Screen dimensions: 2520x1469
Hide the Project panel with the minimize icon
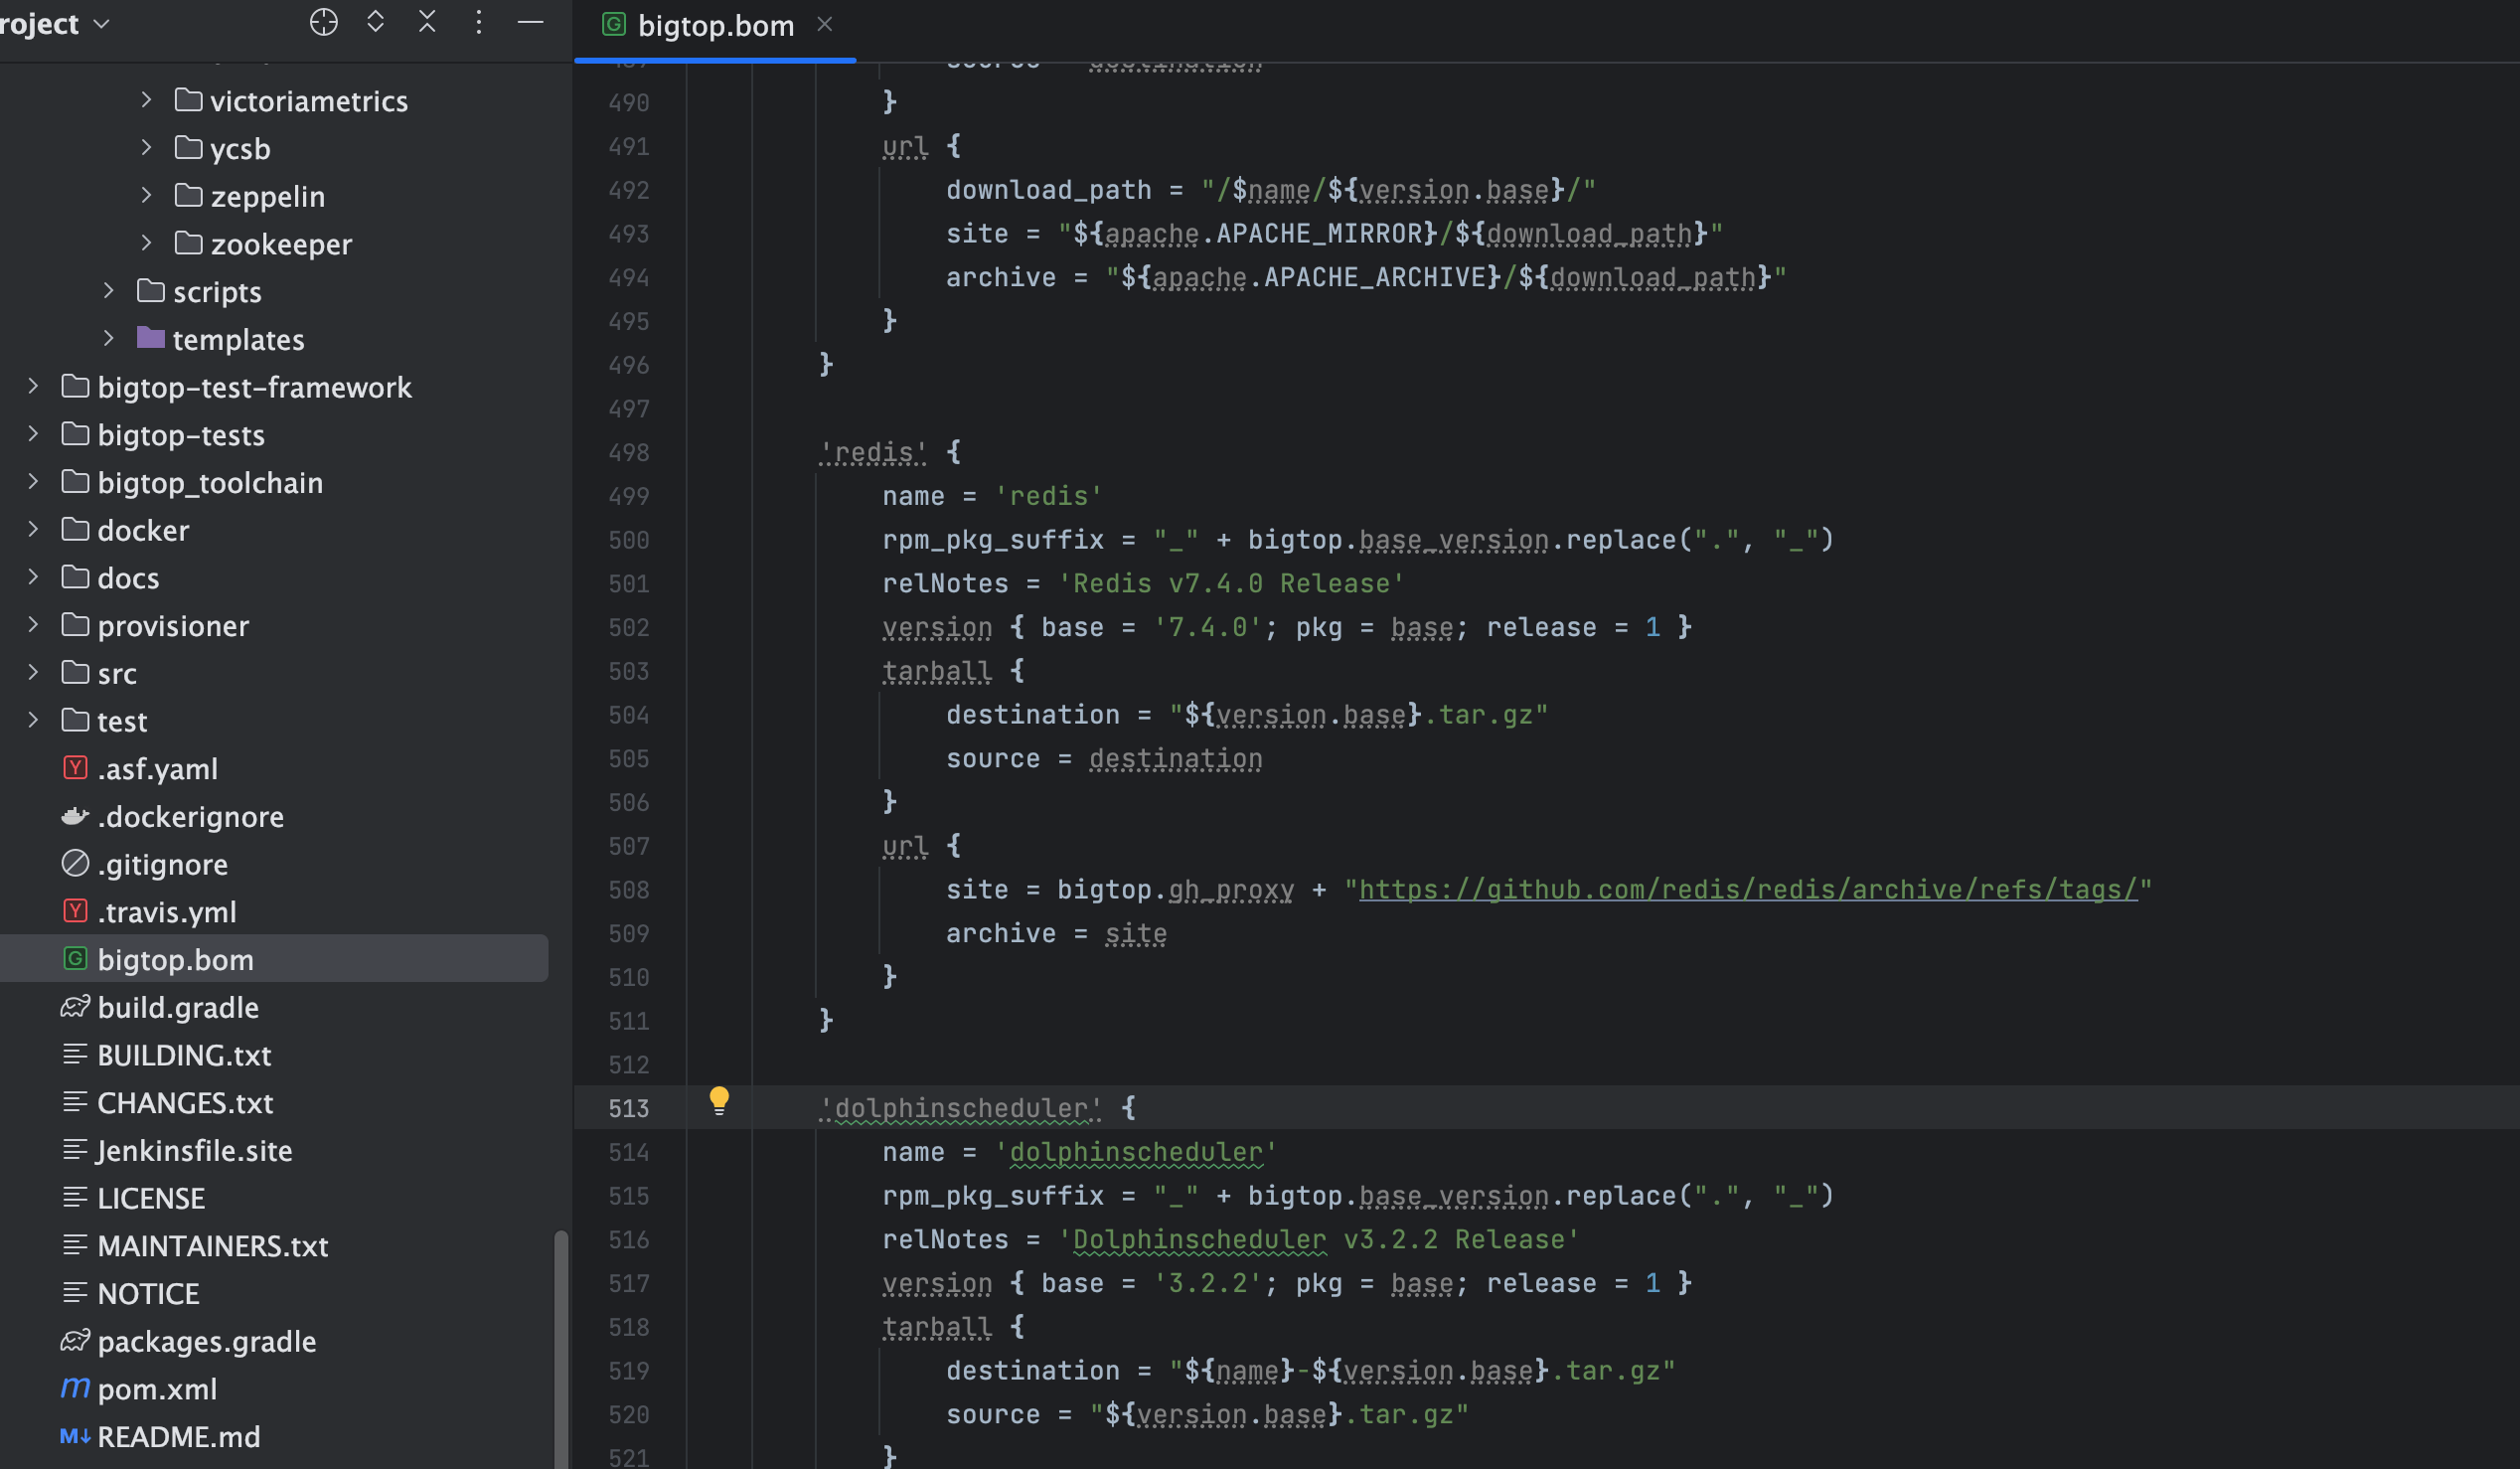tap(530, 22)
